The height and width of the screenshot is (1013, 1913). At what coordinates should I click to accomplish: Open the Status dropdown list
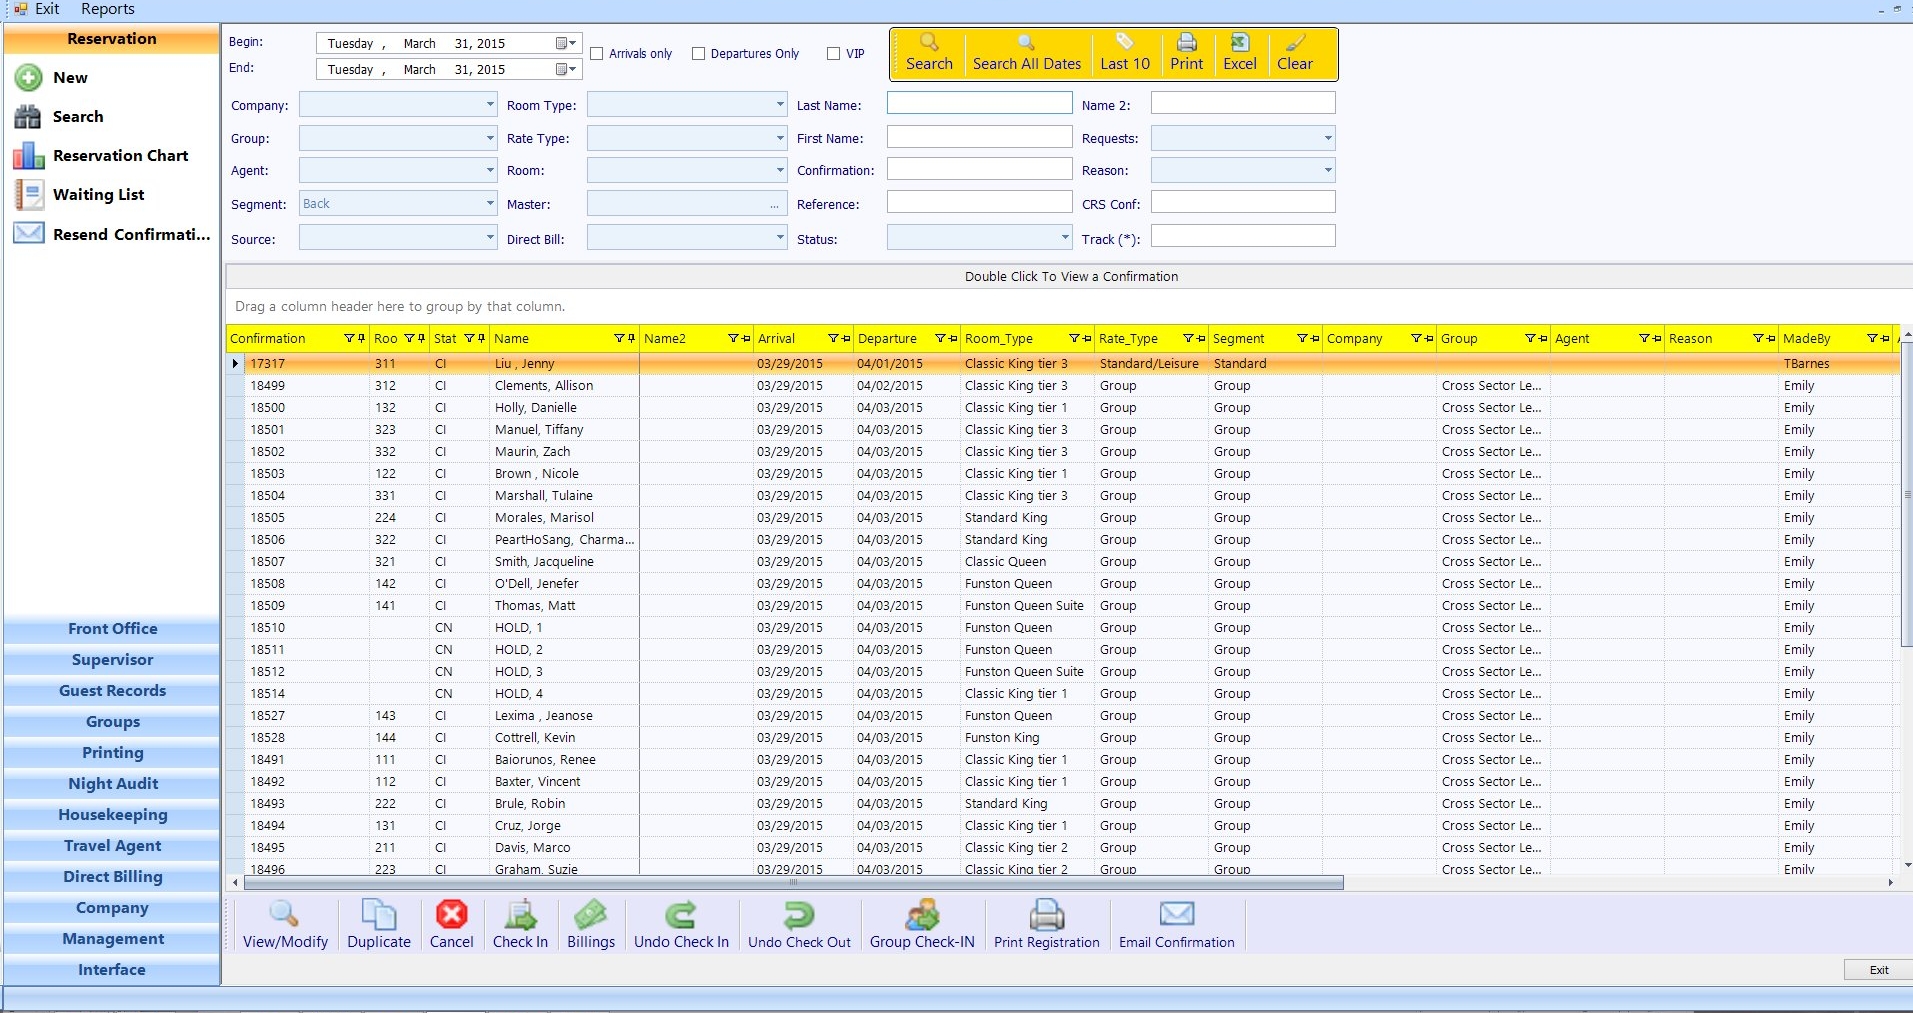point(1064,238)
